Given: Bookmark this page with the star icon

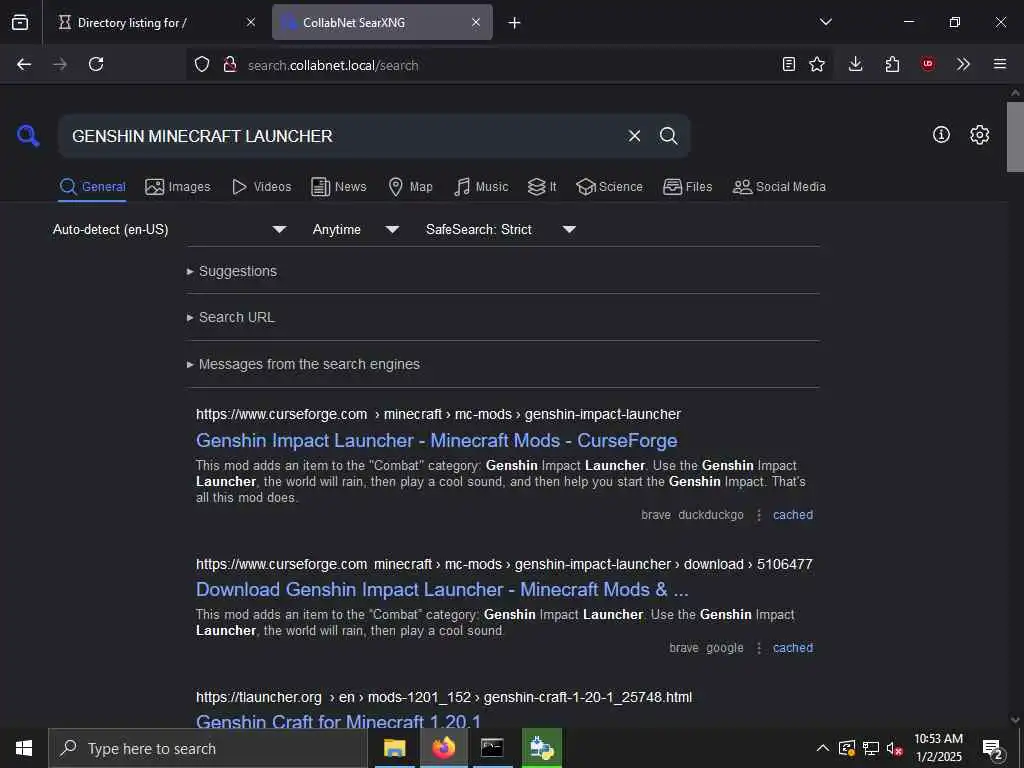Looking at the screenshot, I should click(817, 64).
